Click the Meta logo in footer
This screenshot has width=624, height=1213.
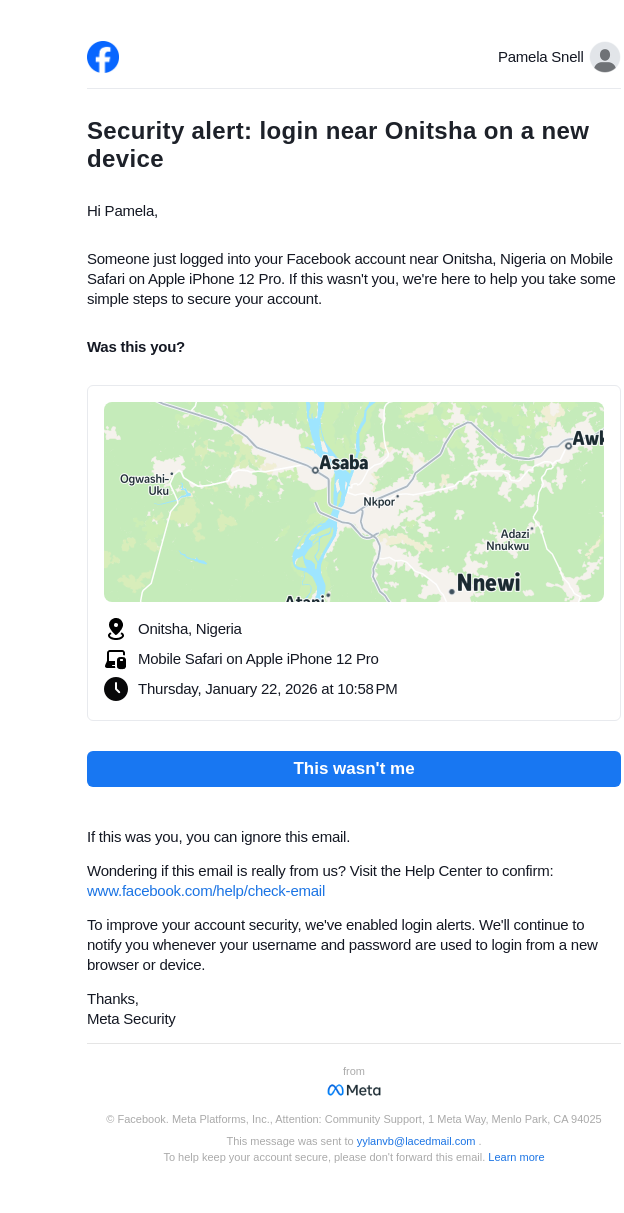point(354,1090)
